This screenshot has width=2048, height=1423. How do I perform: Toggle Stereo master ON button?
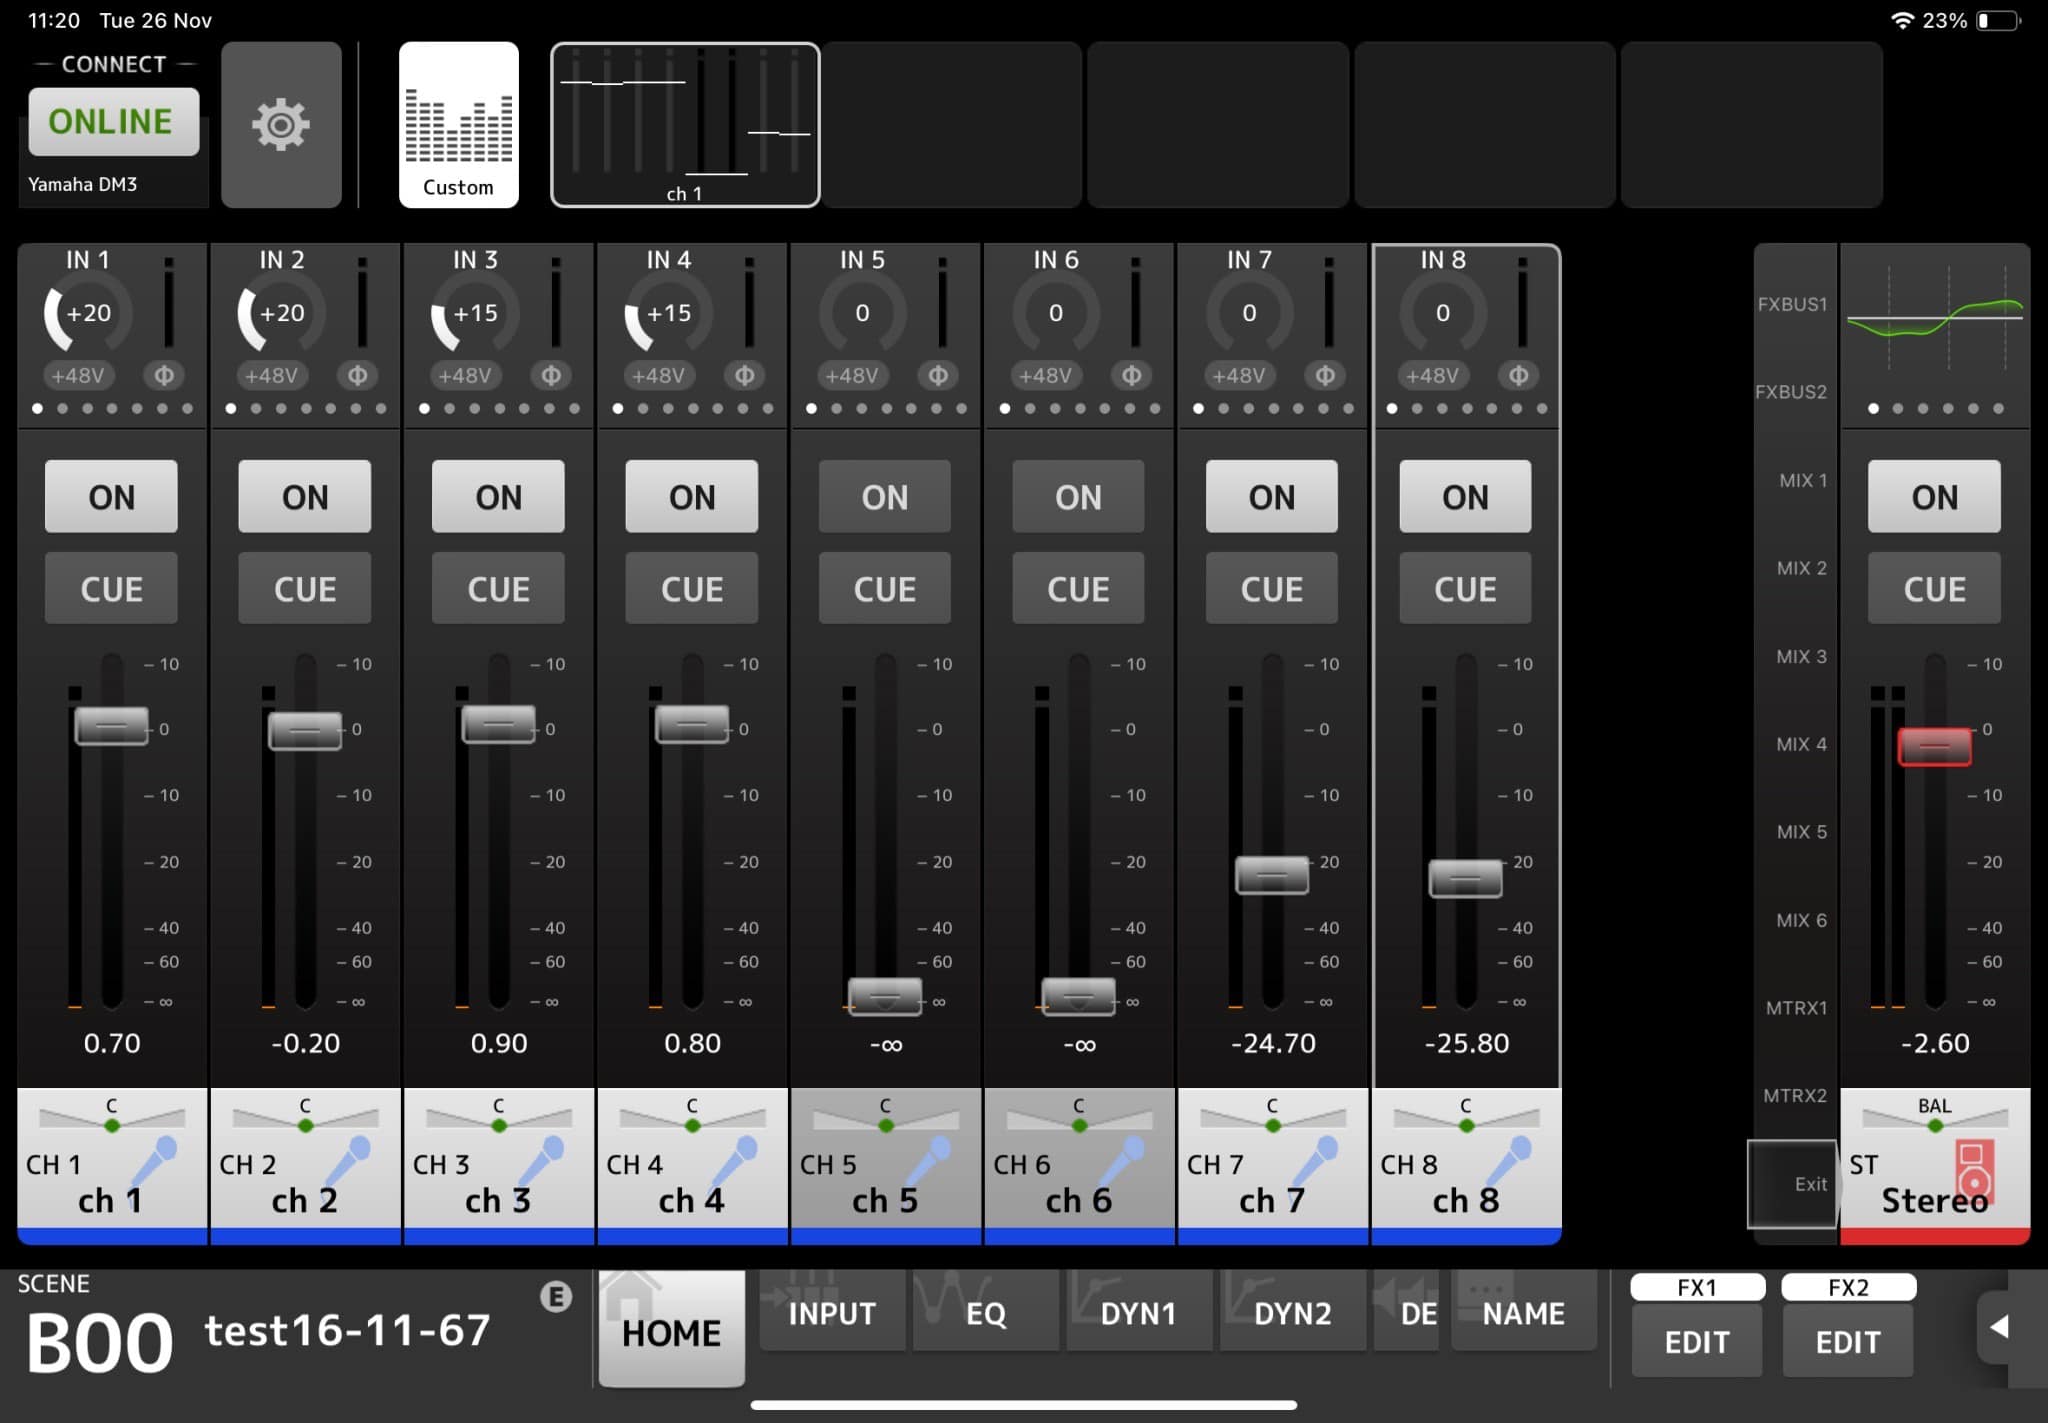click(x=1934, y=496)
